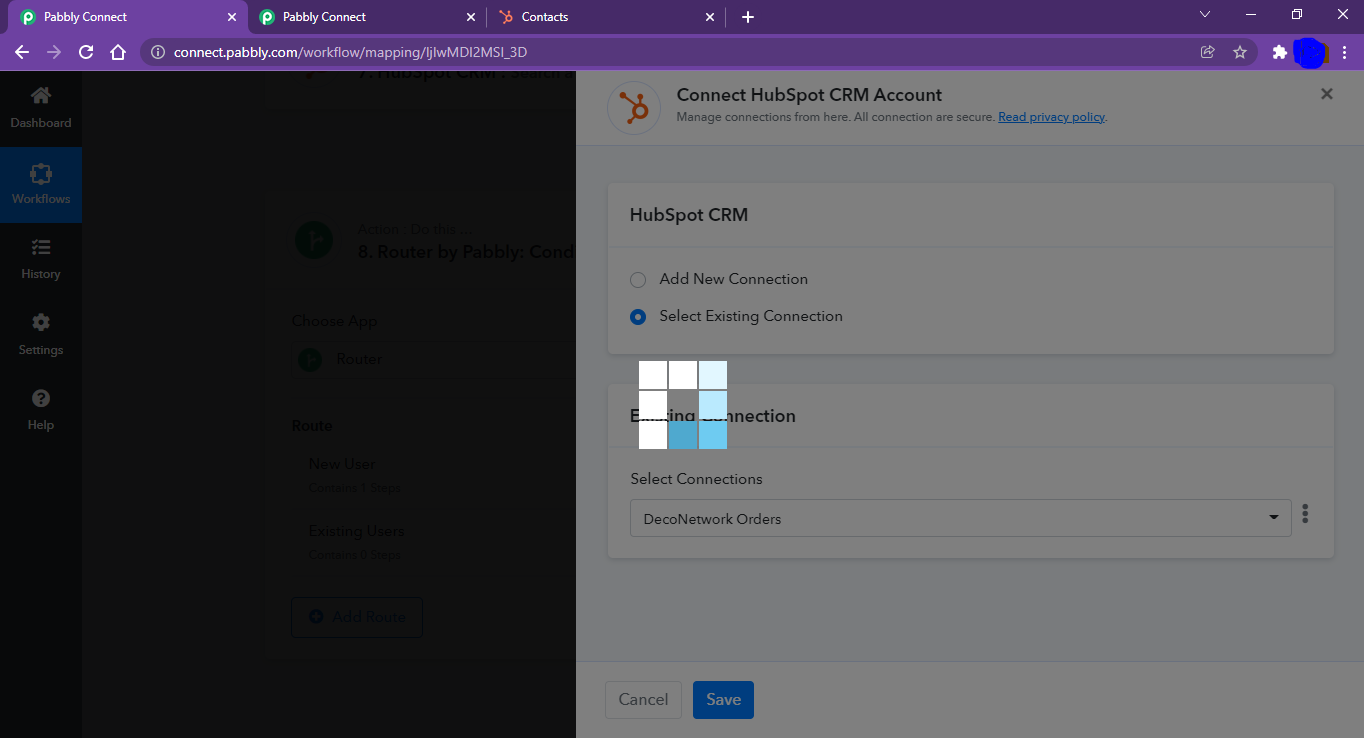
Task: Go forward in browser history
Action: point(54,52)
